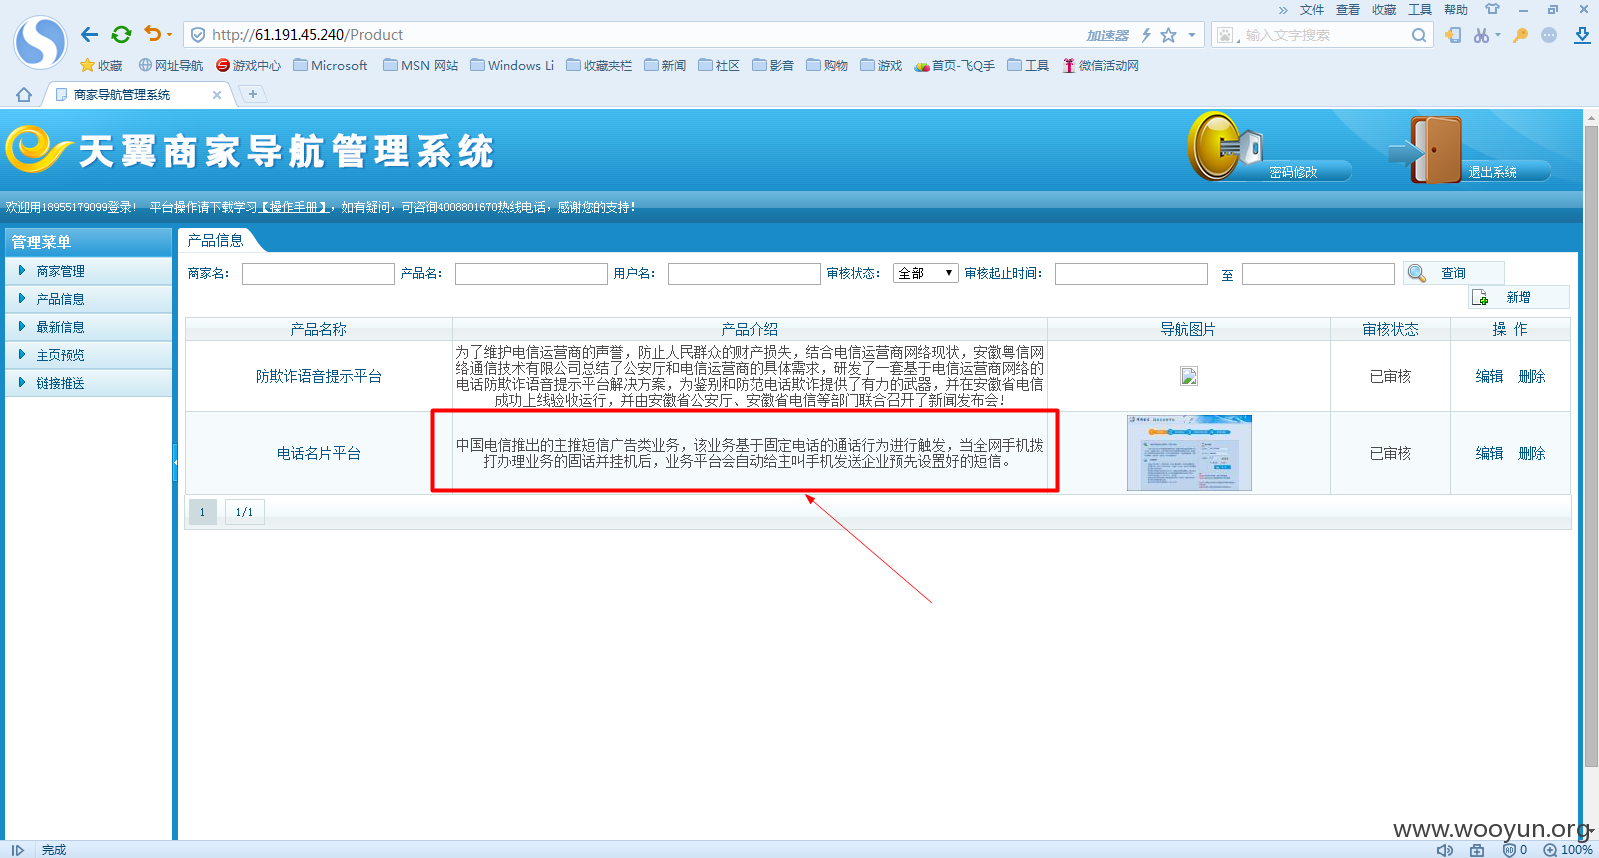Click the 新增 add button
The image size is (1599, 858).
[x=1518, y=297]
